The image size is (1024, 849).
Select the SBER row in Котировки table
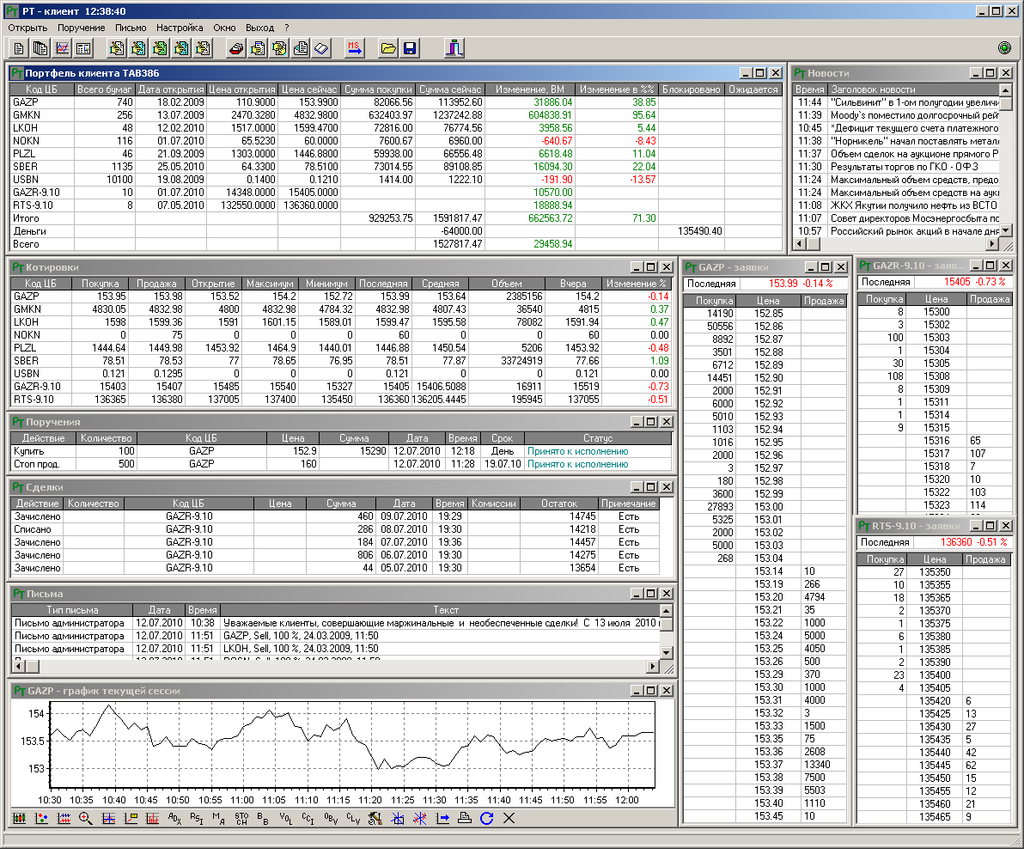tap(340, 360)
